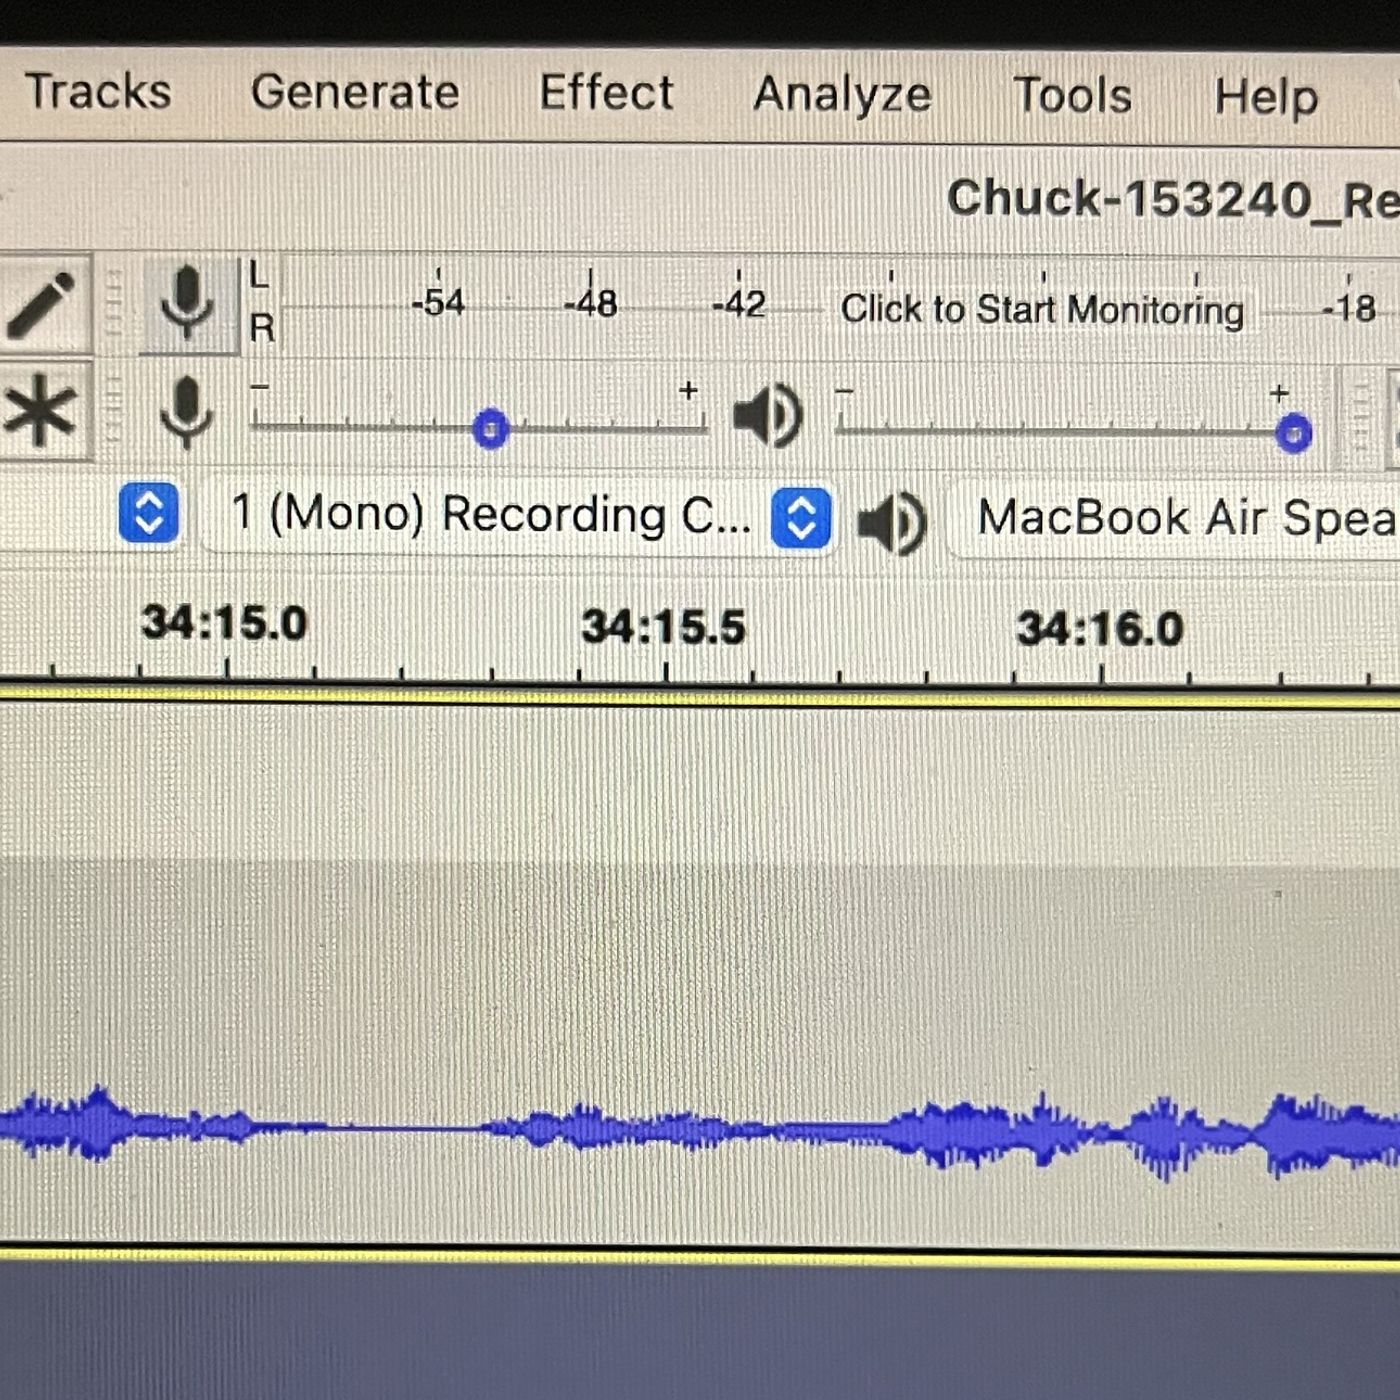Viewport: 1400px width, 1400px height.
Task: Click the -42 dB meter mark
Action: (x=739, y=304)
